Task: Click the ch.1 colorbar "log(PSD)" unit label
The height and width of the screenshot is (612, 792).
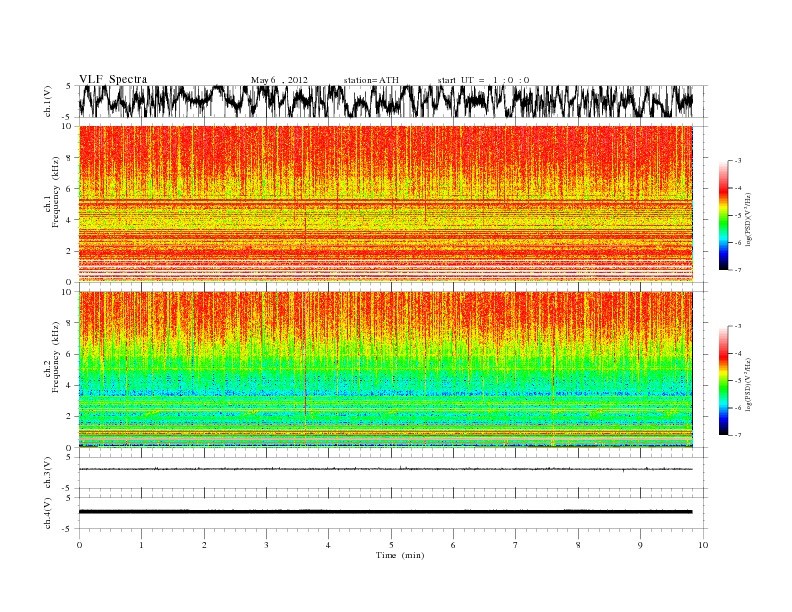Action: (x=749, y=222)
